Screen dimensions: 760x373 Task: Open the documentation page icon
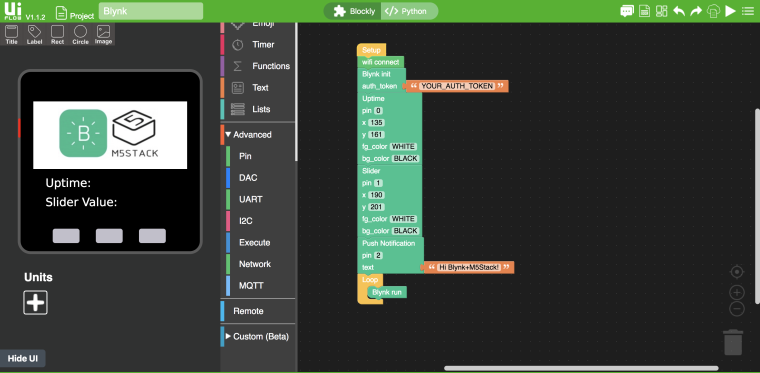[644, 11]
